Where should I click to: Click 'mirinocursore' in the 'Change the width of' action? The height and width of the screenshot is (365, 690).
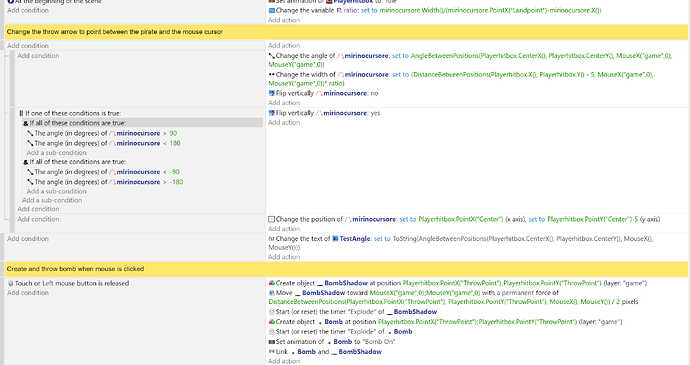pyautogui.click(x=366, y=74)
